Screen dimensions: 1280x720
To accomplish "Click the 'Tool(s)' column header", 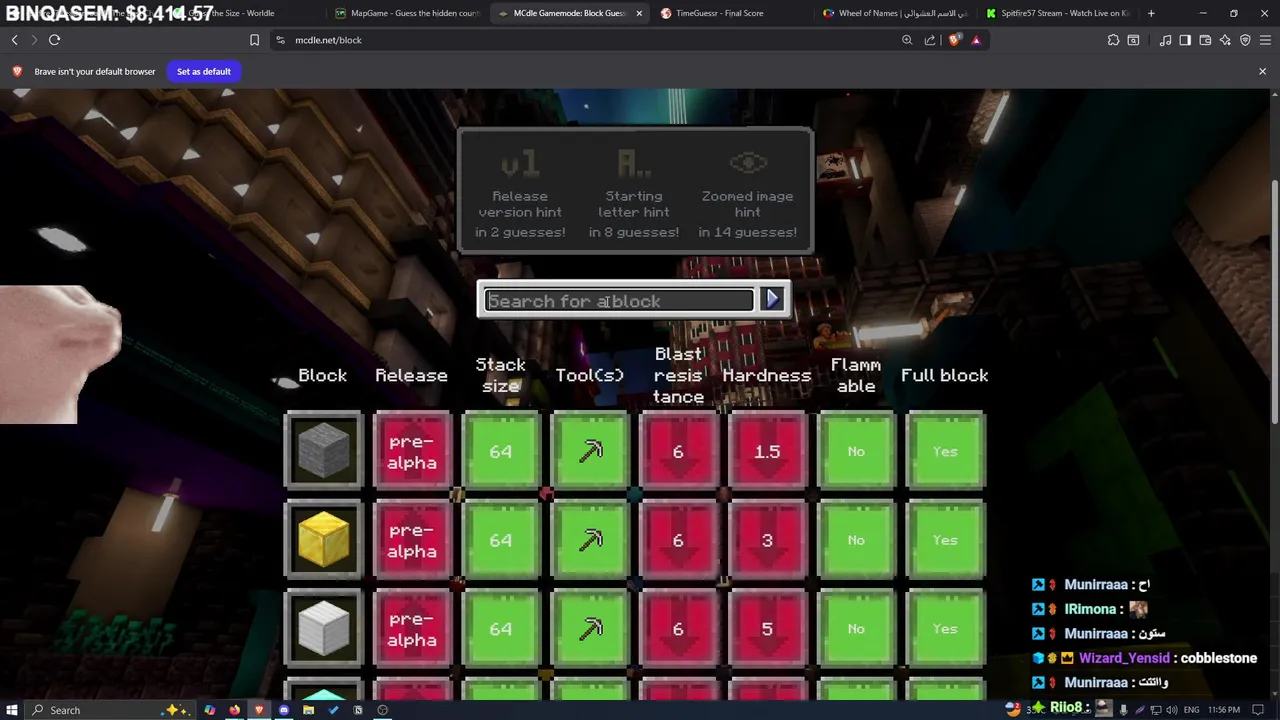I will click(x=590, y=375).
